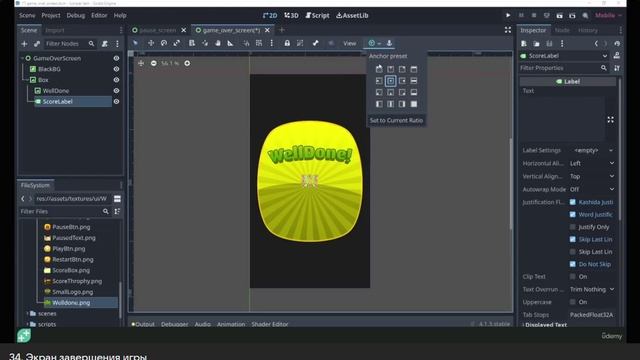
Task: Open the node documentation icon in Inspector
Action: pos(617,56)
